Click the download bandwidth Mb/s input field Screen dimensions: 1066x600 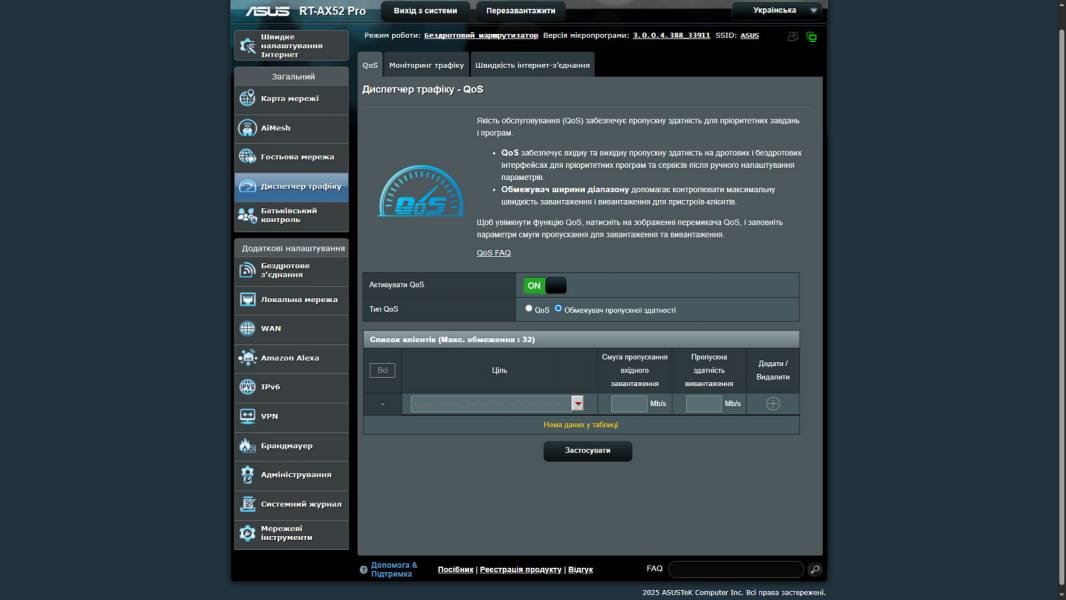coord(629,404)
